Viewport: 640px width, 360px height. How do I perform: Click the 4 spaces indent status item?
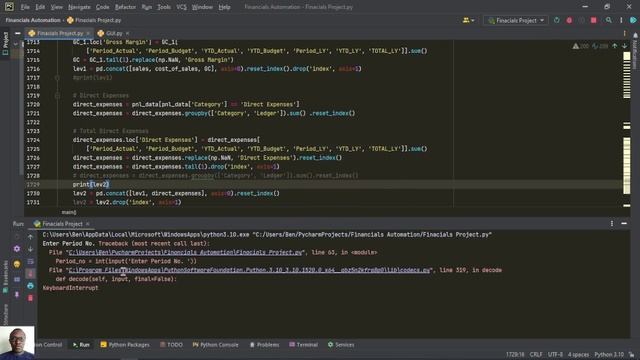pyautogui.click(x=578, y=355)
